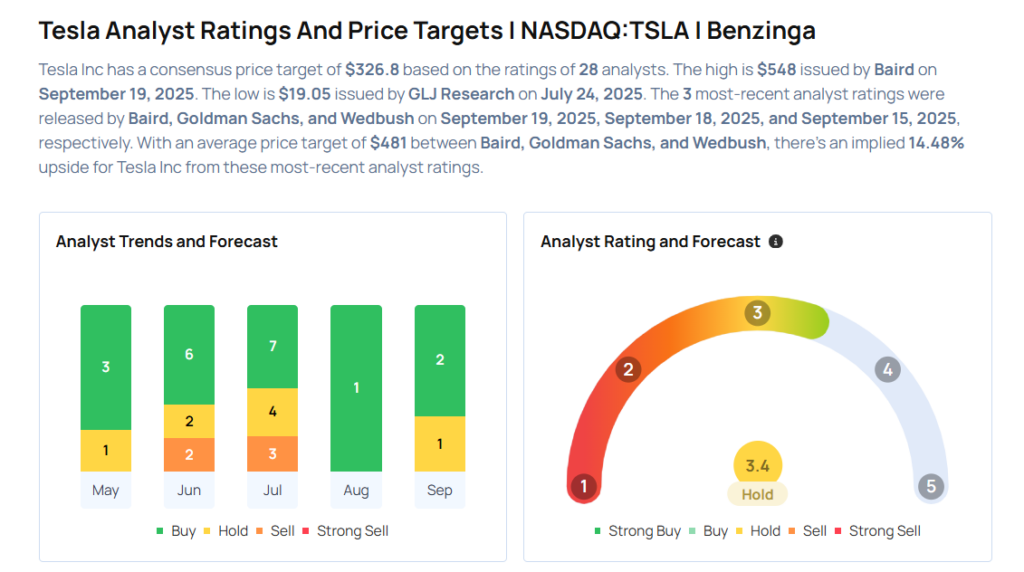Click the July Sell bar segment
Viewport: 1024px width, 572px height.
[272, 454]
